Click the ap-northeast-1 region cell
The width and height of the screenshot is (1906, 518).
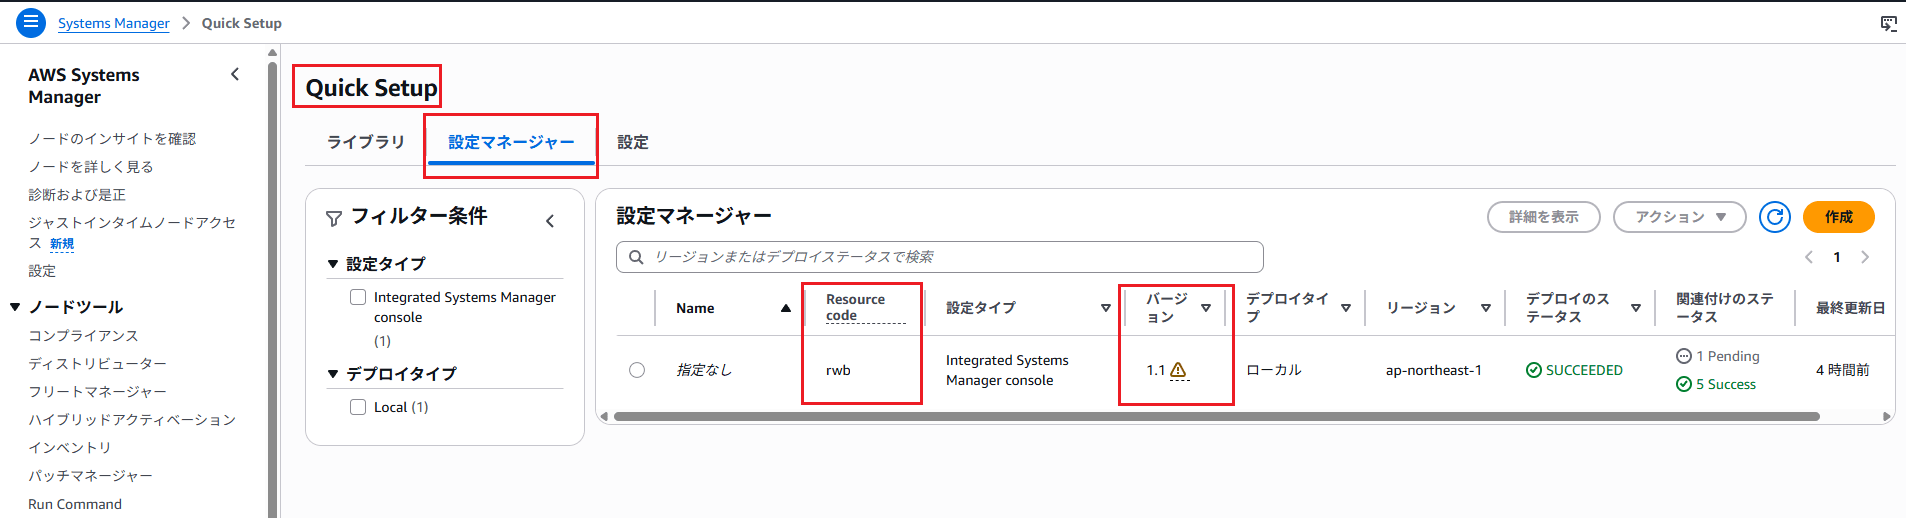[x=1434, y=370]
